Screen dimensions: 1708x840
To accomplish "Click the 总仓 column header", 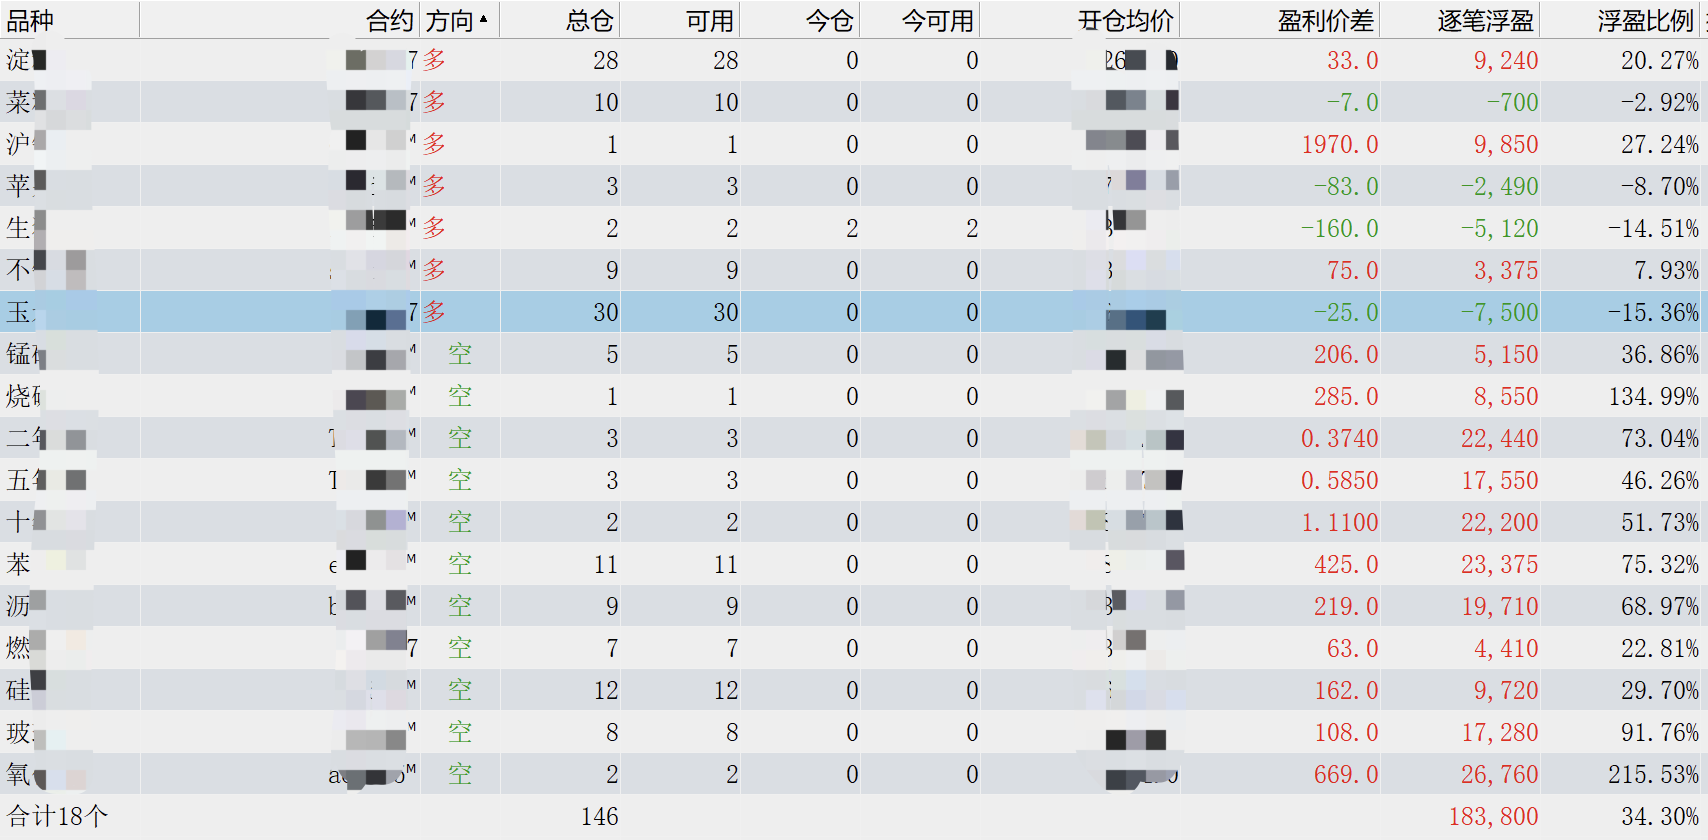I will click(x=589, y=20).
